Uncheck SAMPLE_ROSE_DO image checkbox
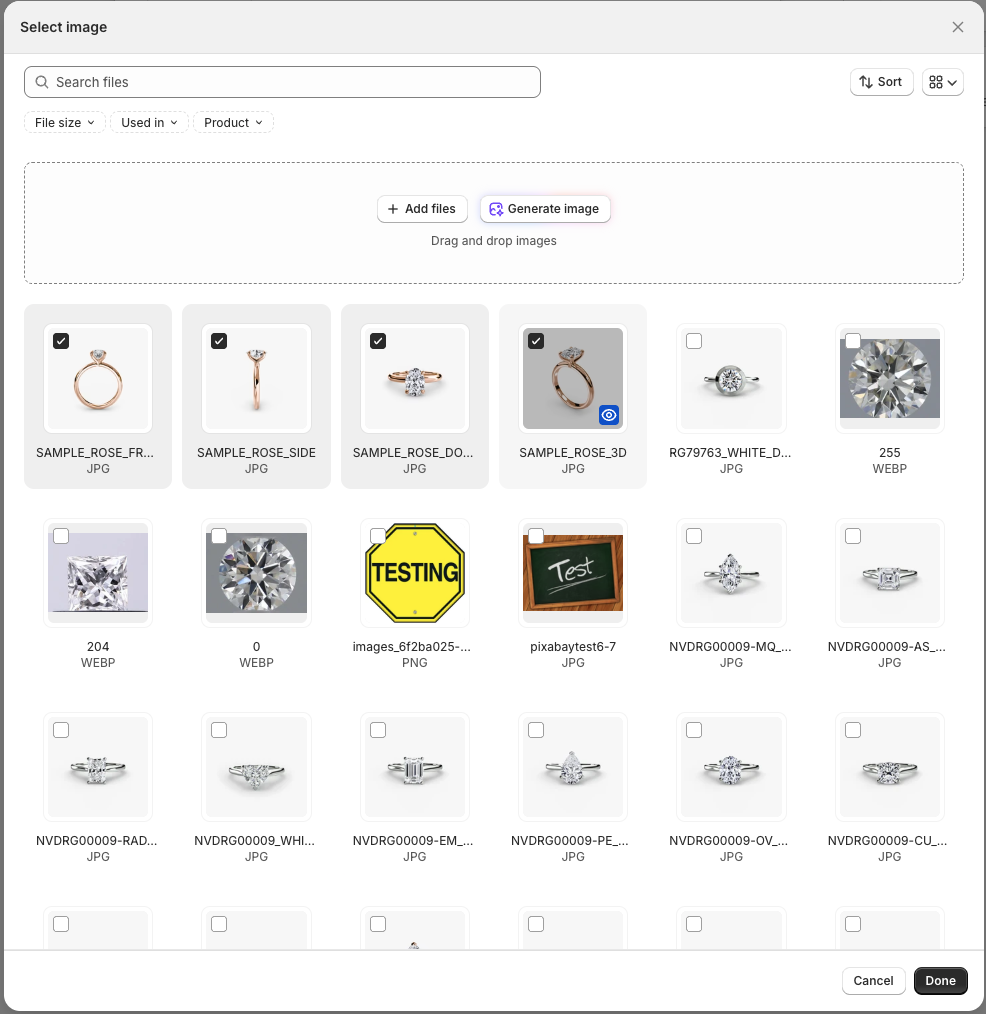 [x=378, y=341]
